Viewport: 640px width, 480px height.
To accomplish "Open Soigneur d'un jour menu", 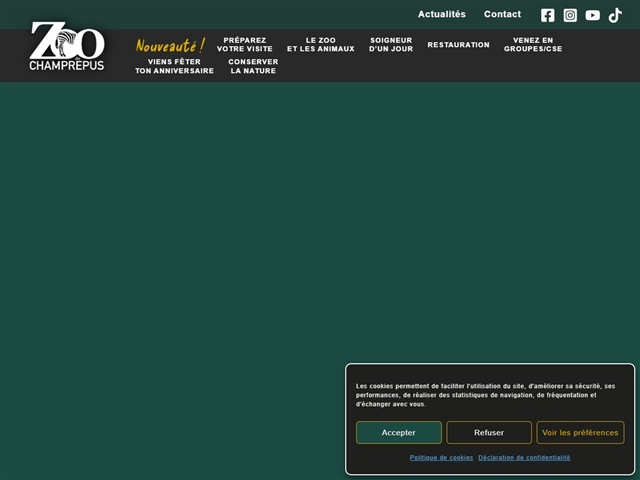I will (x=391, y=45).
